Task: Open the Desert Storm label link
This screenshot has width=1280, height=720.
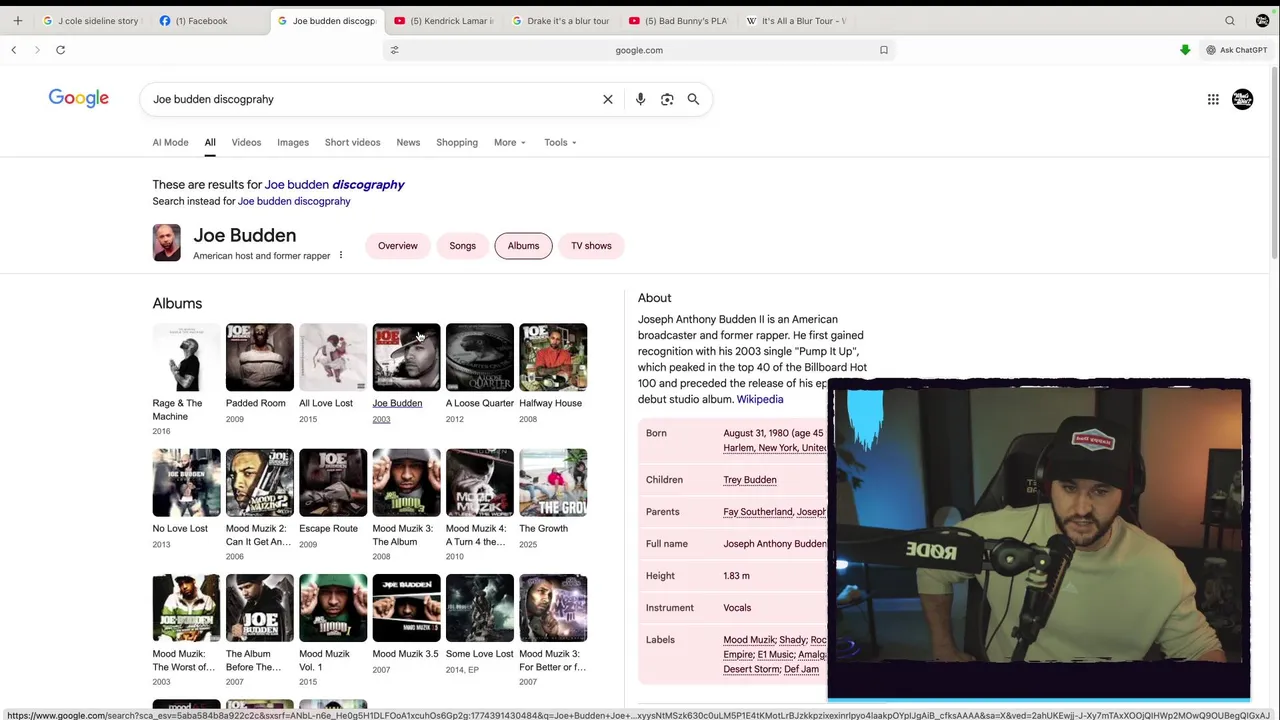Action: click(x=751, y=669)
